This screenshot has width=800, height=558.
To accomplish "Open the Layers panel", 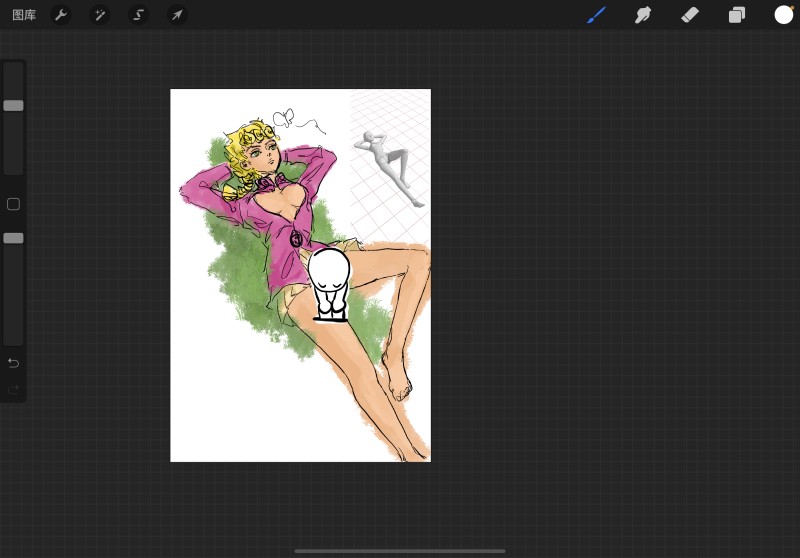I will coord(737,15).
